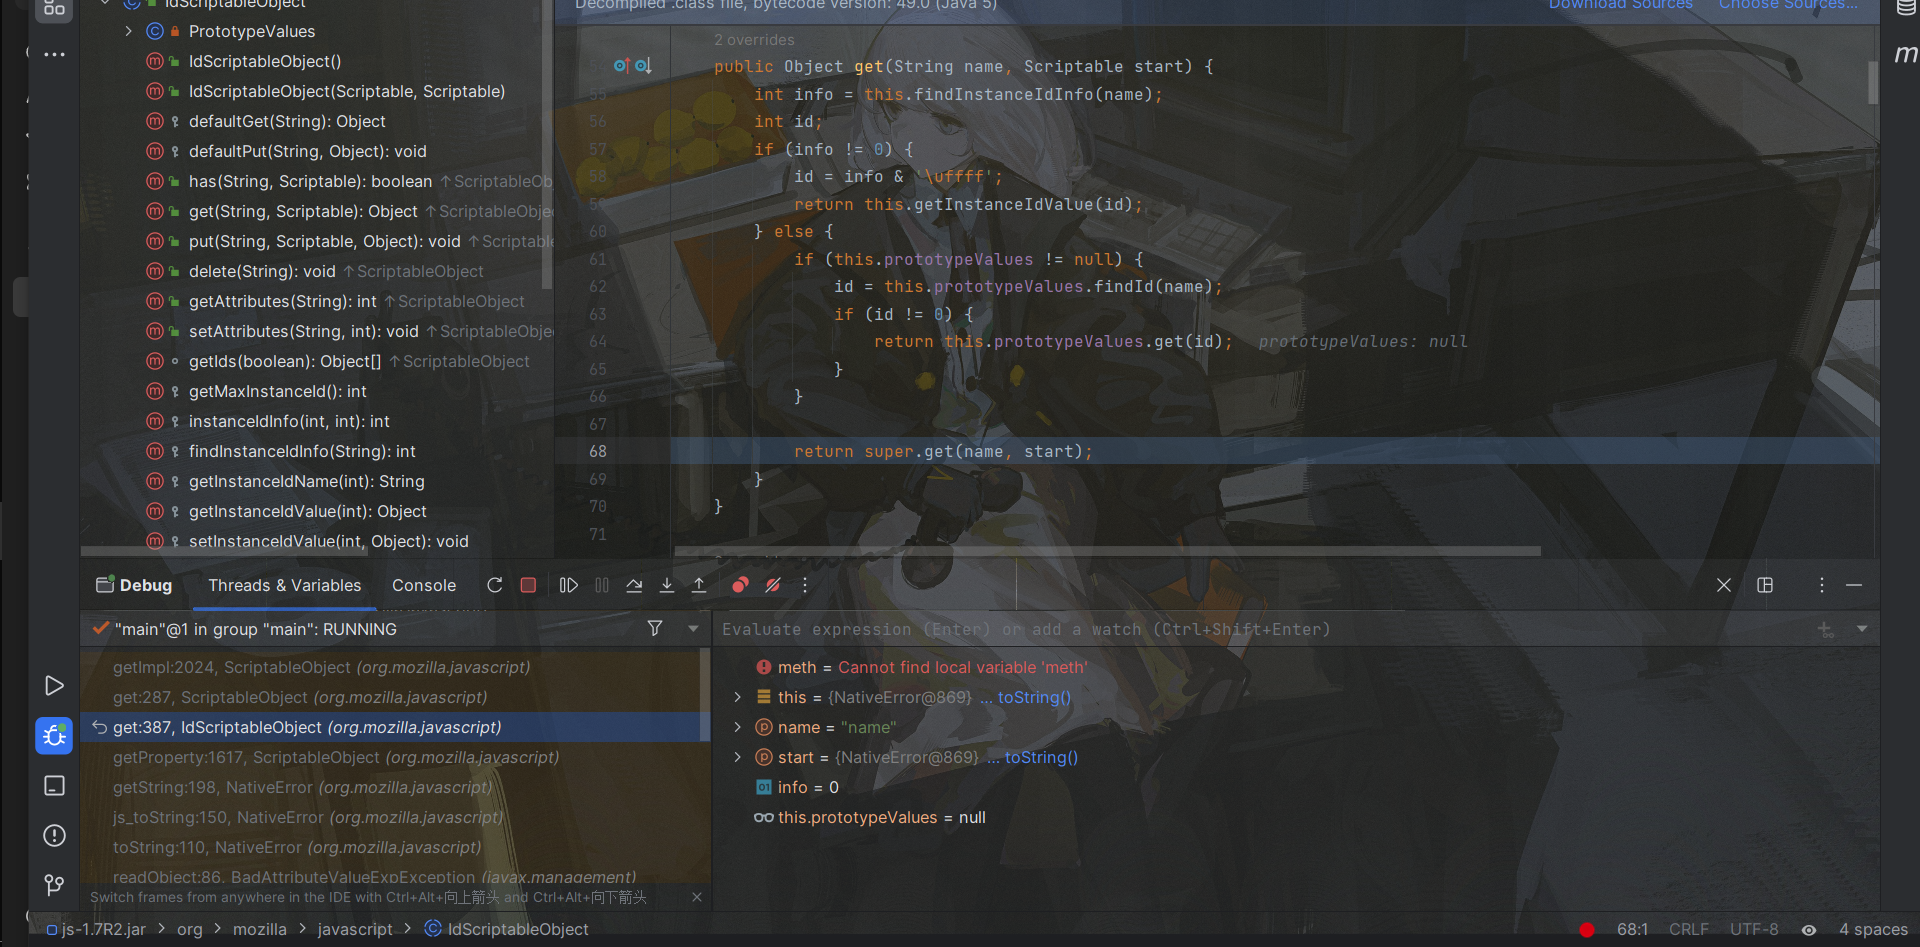
Task: Focus the Evaluate expression input field
Action: [x=1260, y=629]
